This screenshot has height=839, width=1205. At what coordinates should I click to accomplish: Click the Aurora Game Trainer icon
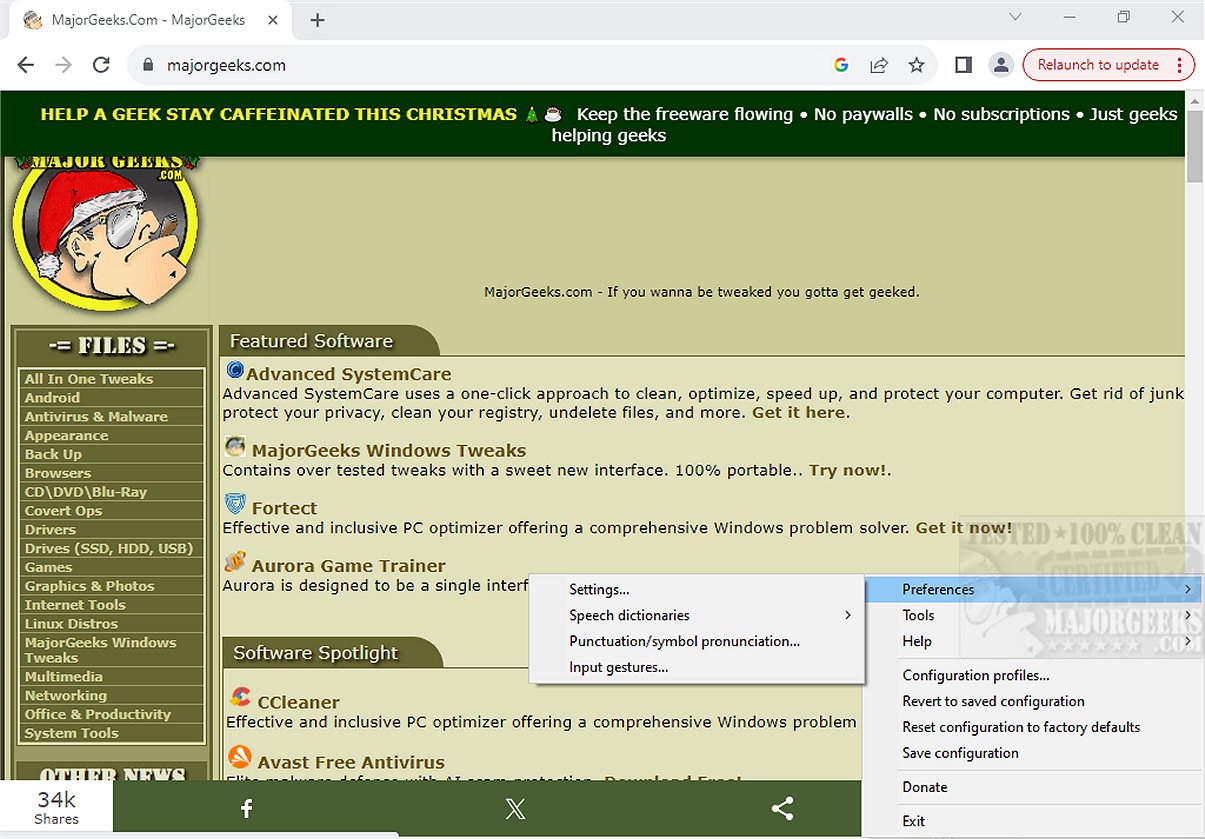click(x=235, y=562)
